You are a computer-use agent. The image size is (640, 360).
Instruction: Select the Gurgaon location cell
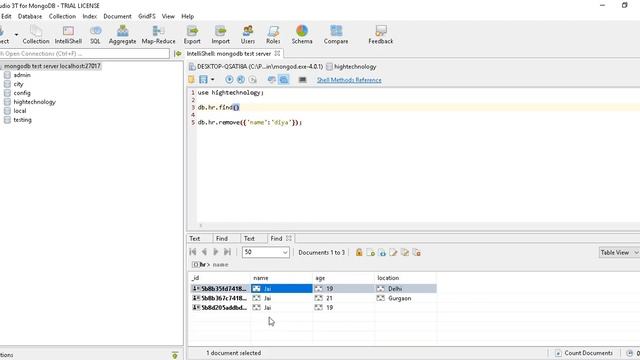pyautogui.click(x=405, y=298)
